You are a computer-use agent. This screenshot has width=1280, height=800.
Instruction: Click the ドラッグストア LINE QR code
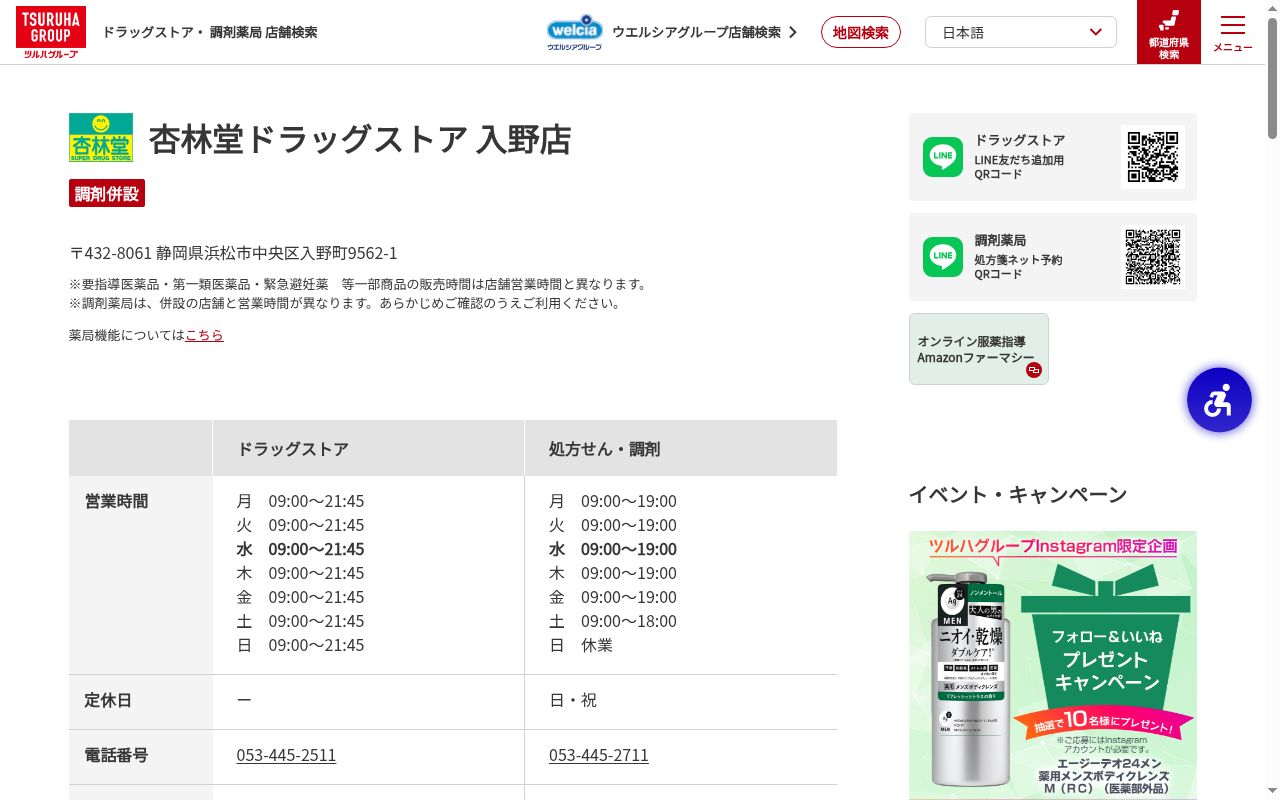[1153, 157]
